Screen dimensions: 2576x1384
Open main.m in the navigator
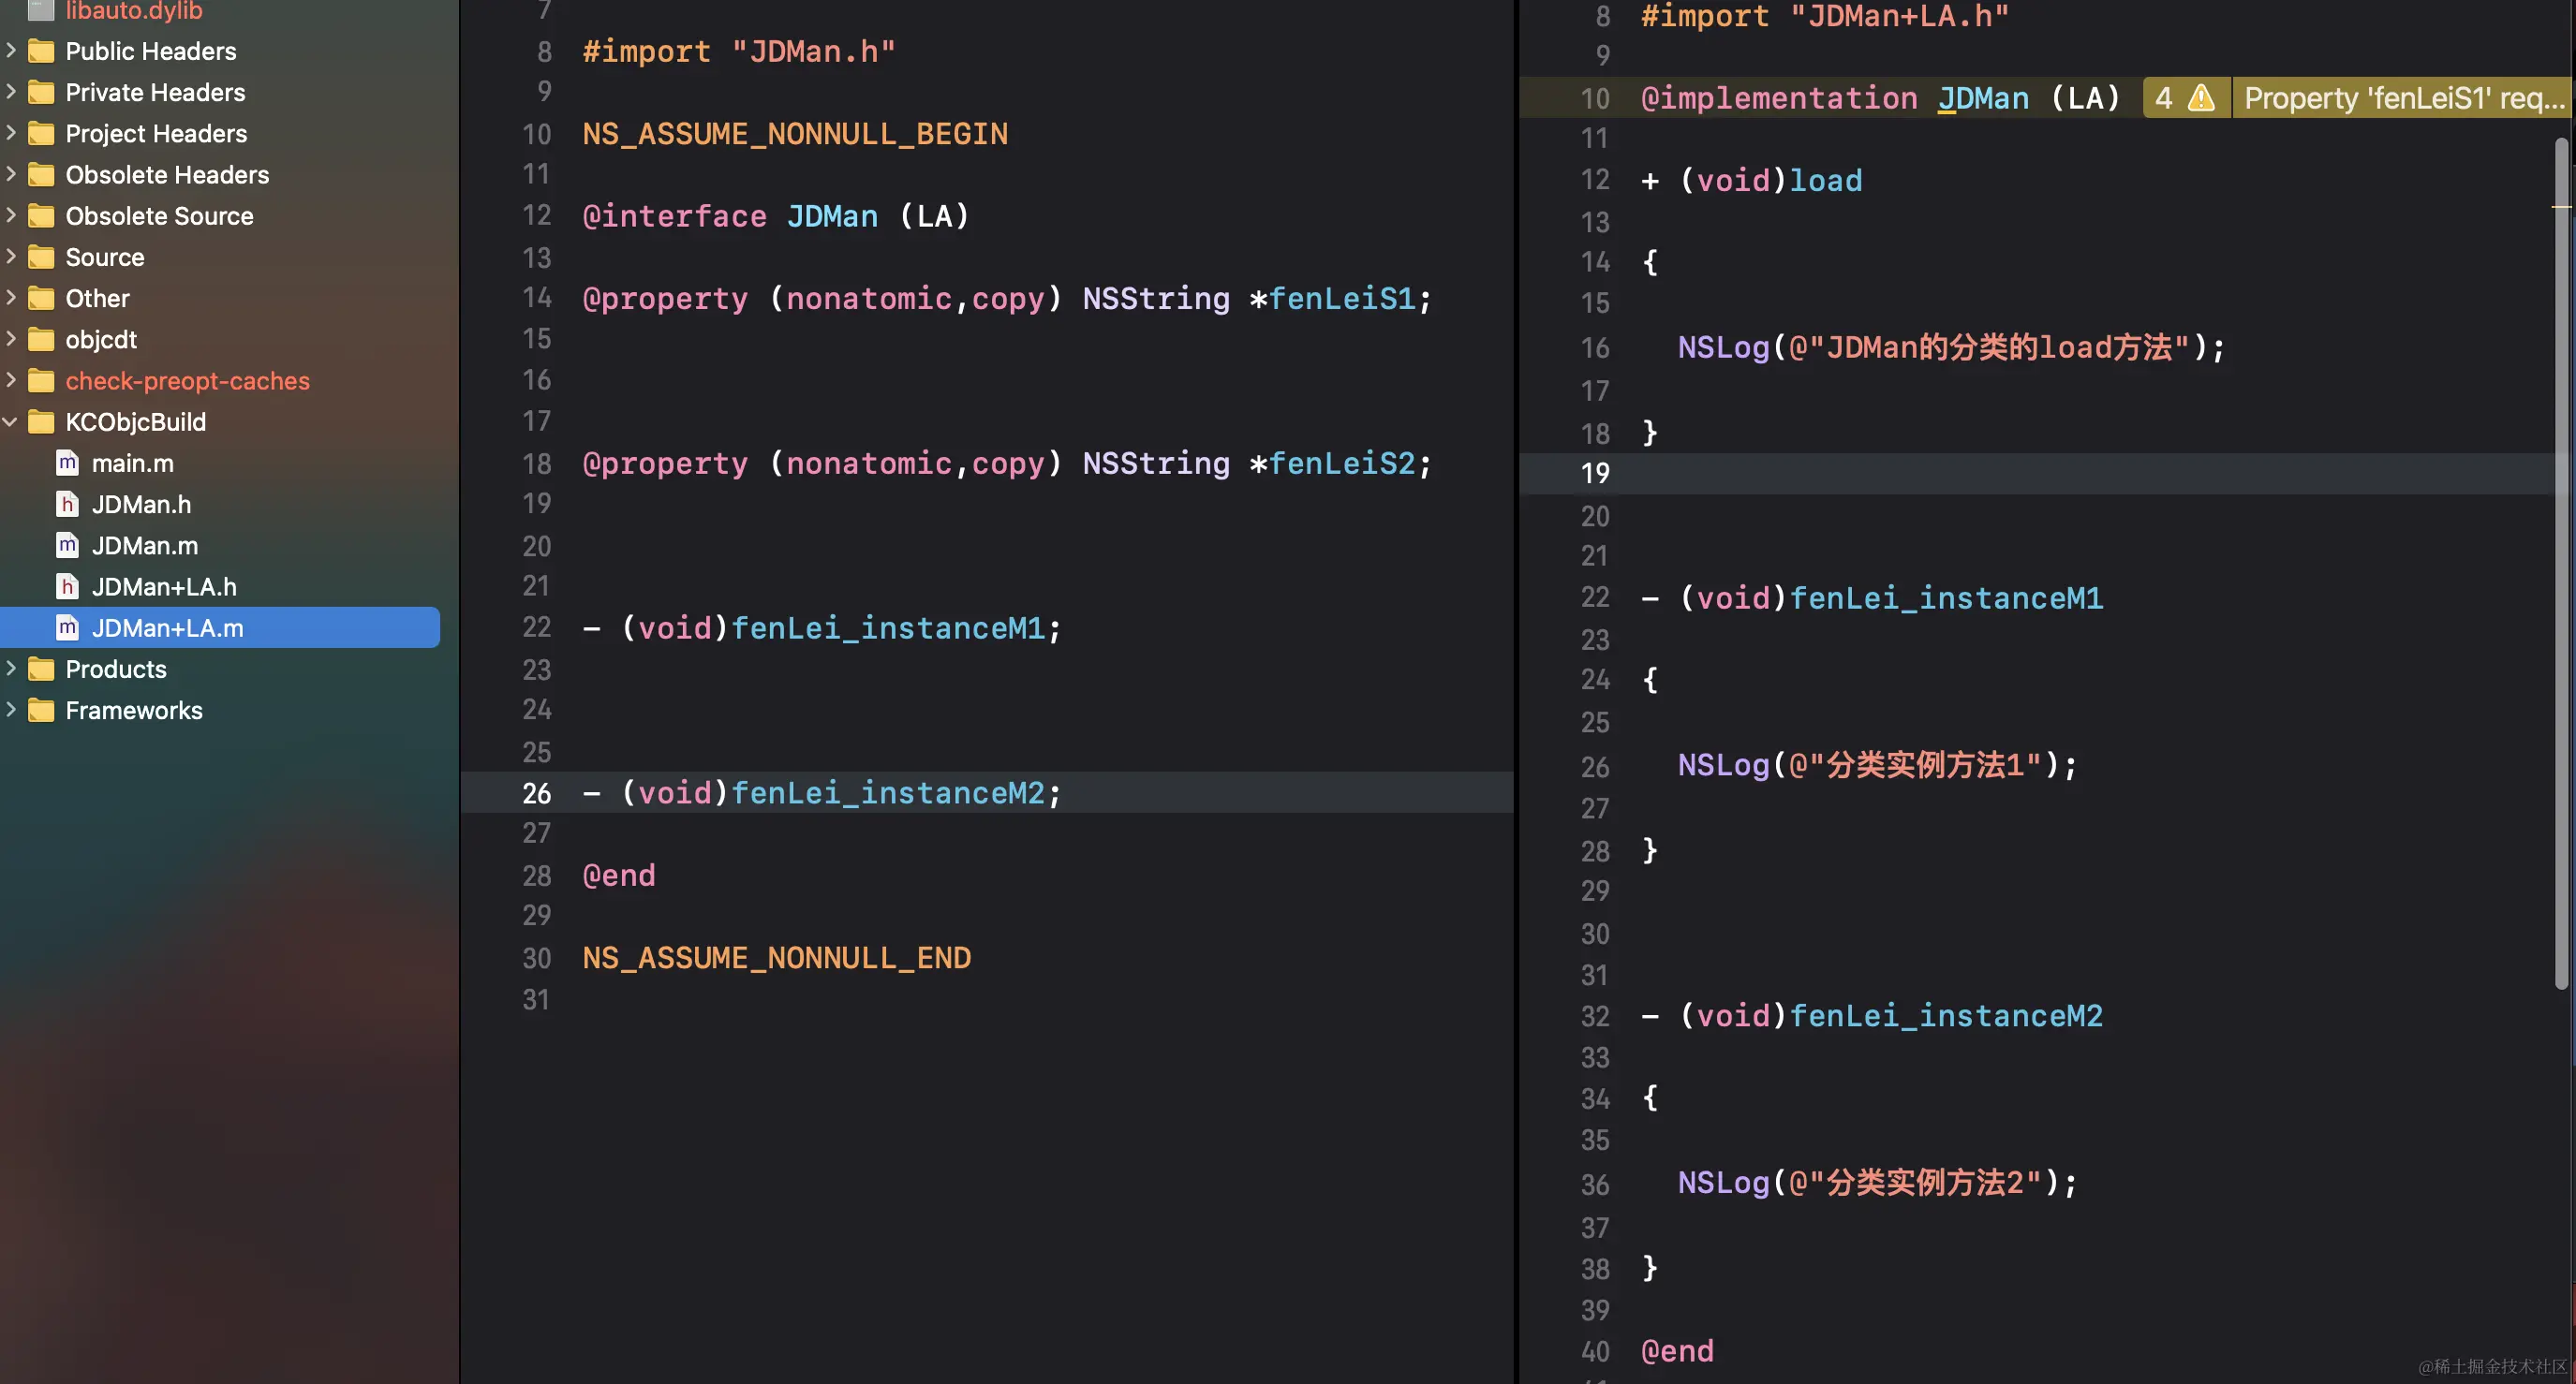point(132,463)
